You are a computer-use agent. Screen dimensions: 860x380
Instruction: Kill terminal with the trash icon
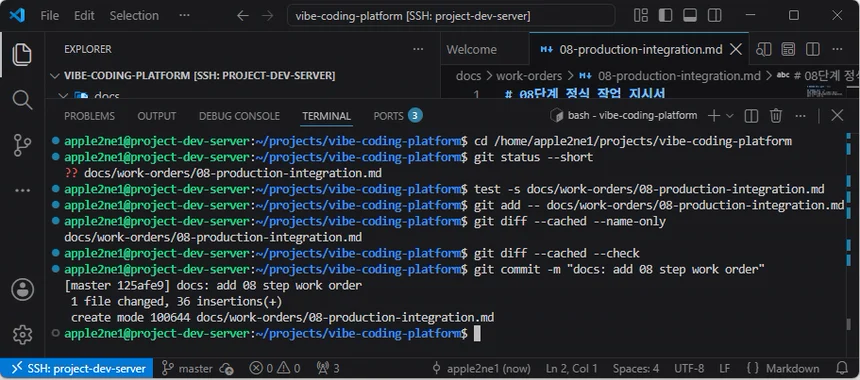point(776,116)
